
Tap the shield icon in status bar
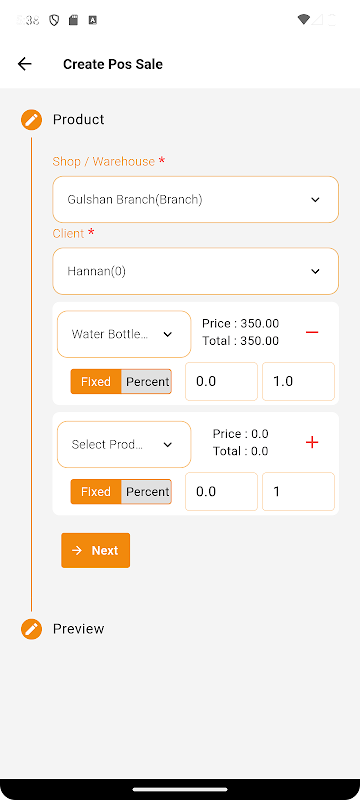pyautogui.click(x=54, y=20)
